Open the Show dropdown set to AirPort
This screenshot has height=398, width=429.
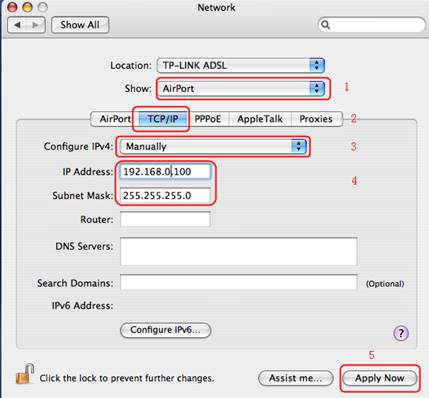(240, 88)
